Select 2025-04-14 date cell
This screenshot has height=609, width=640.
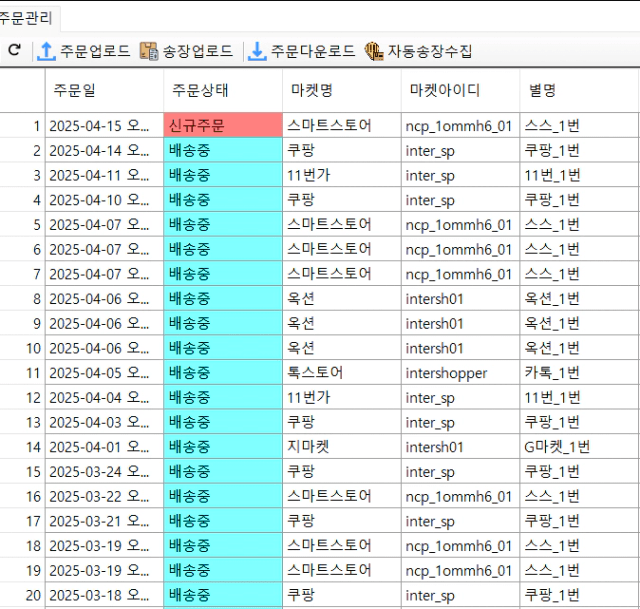click(x=104, y=150)
